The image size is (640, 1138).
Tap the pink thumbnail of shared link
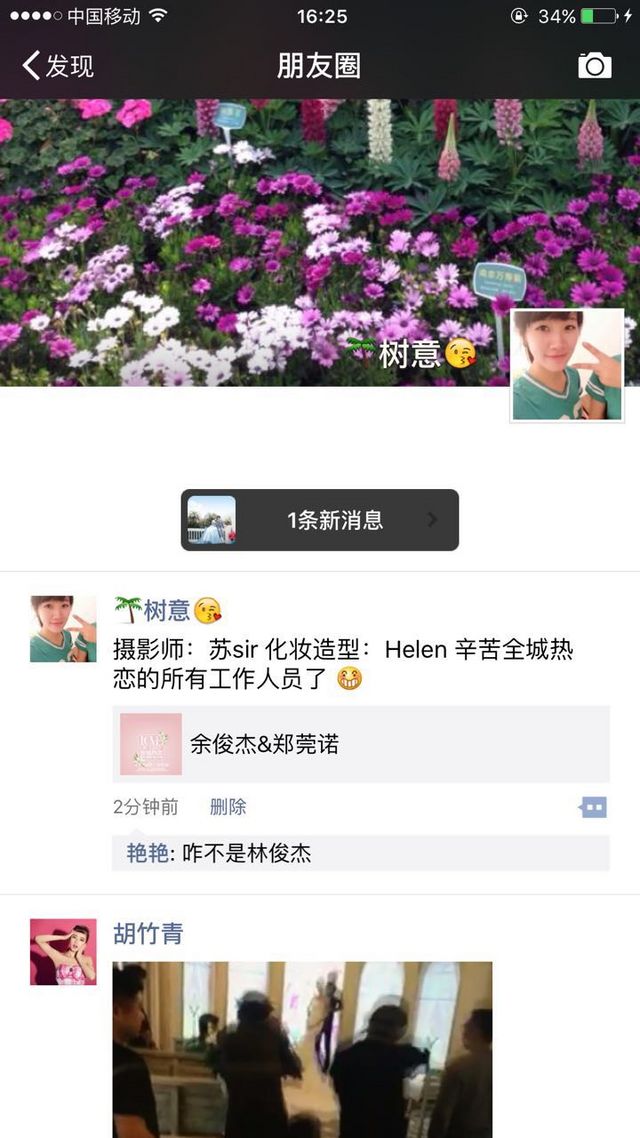click(151, 744)
